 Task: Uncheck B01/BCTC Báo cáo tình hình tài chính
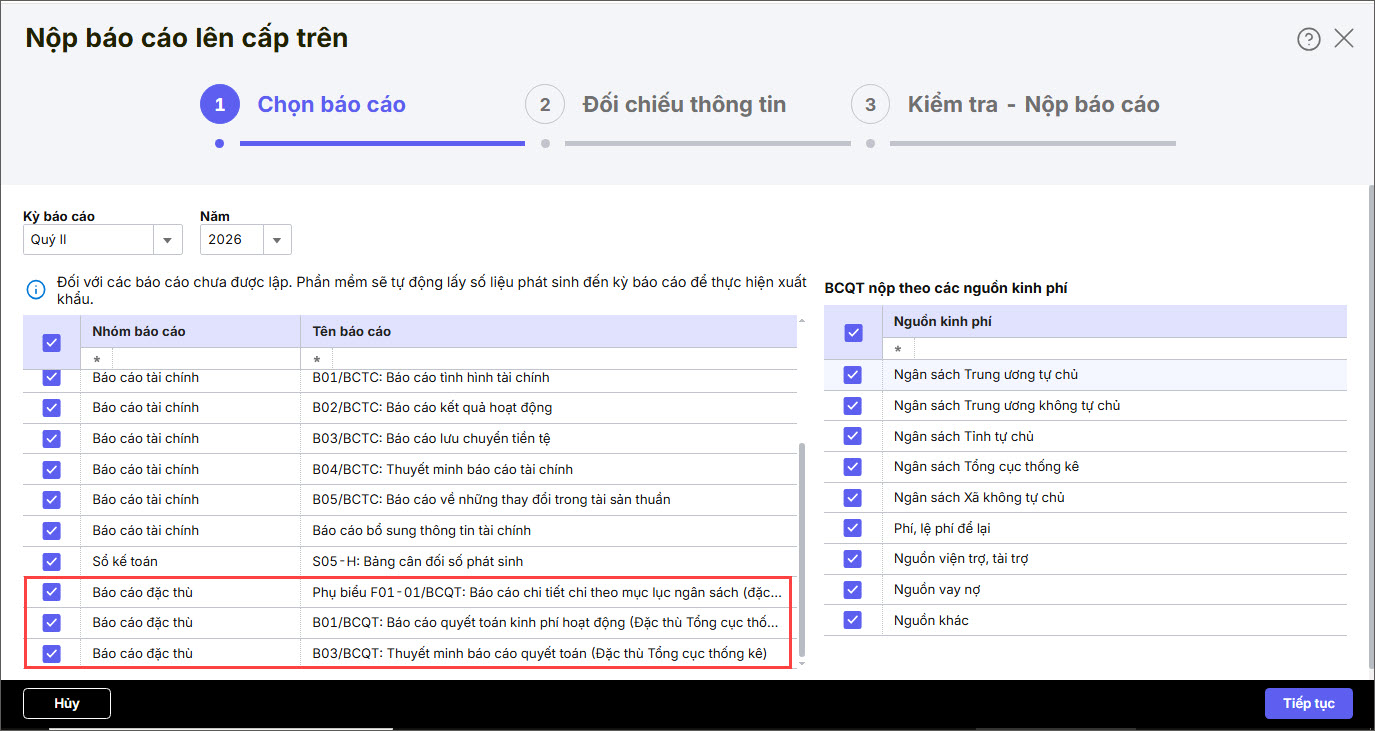[x=52, y=378]
